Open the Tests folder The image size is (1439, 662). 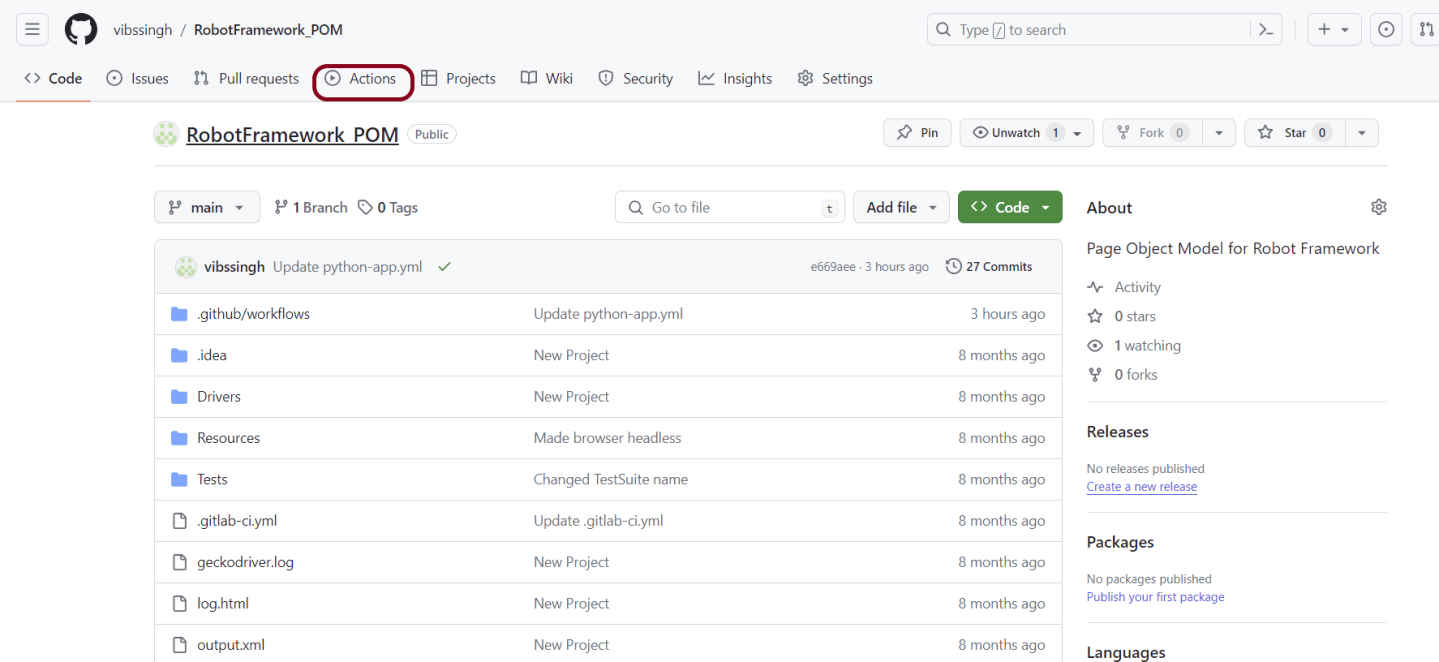212,479
